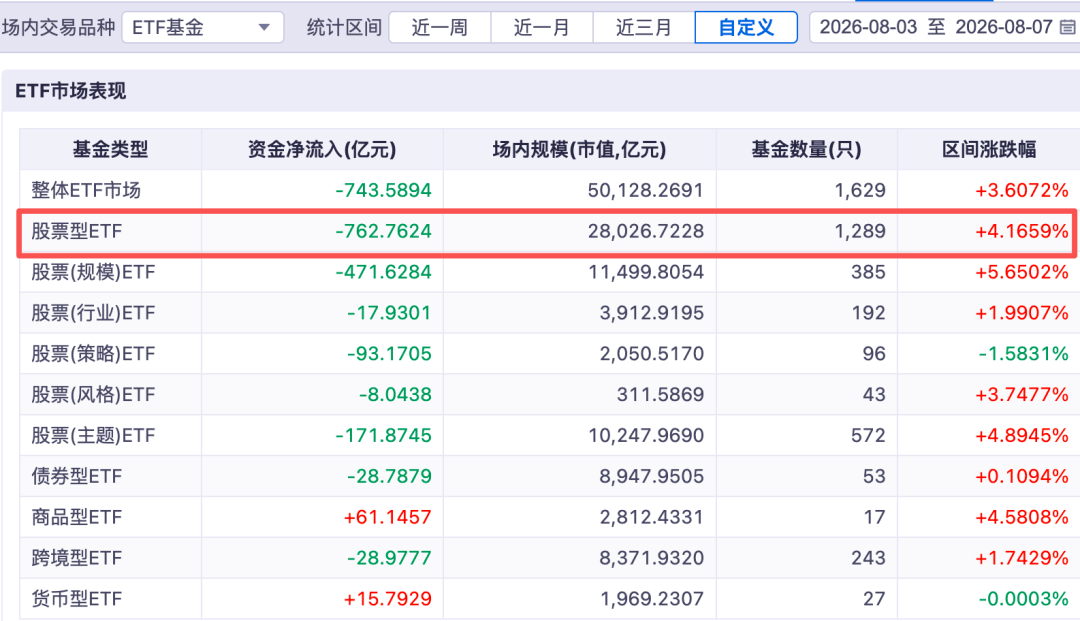Click market size value 3,912.9195
The image size is (1080, 621).
(652, 313)
